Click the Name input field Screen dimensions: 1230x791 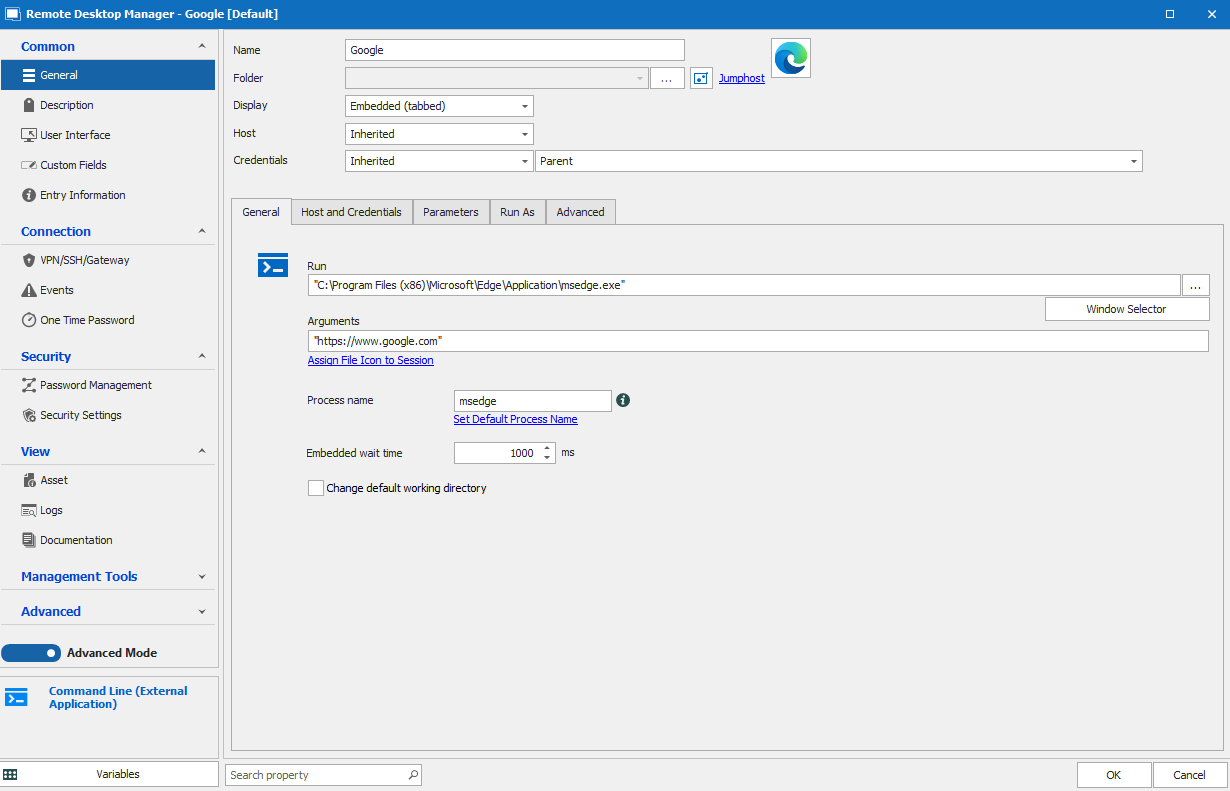tap(515, 50)
